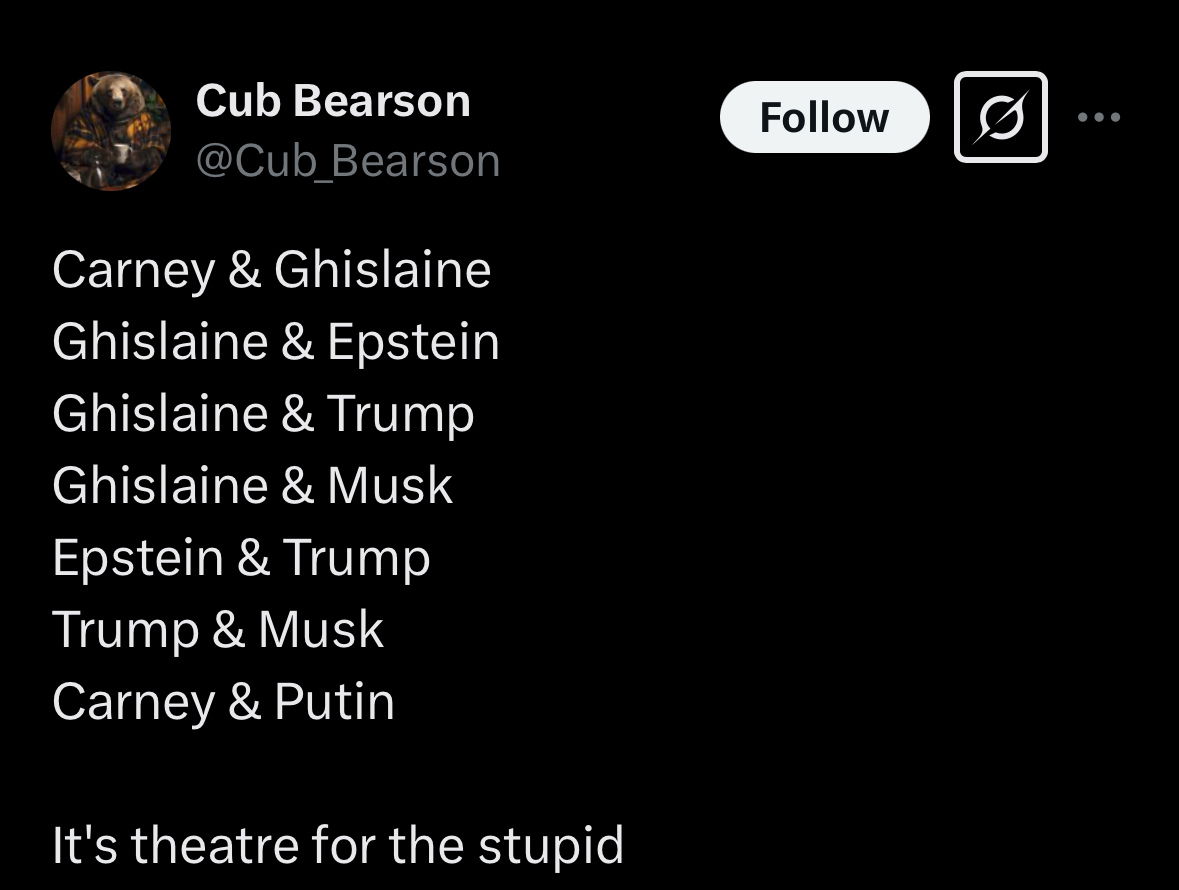Click the bear profile avatar
Viewport: 1179px width, 890px height.
[x=111, y=131]
